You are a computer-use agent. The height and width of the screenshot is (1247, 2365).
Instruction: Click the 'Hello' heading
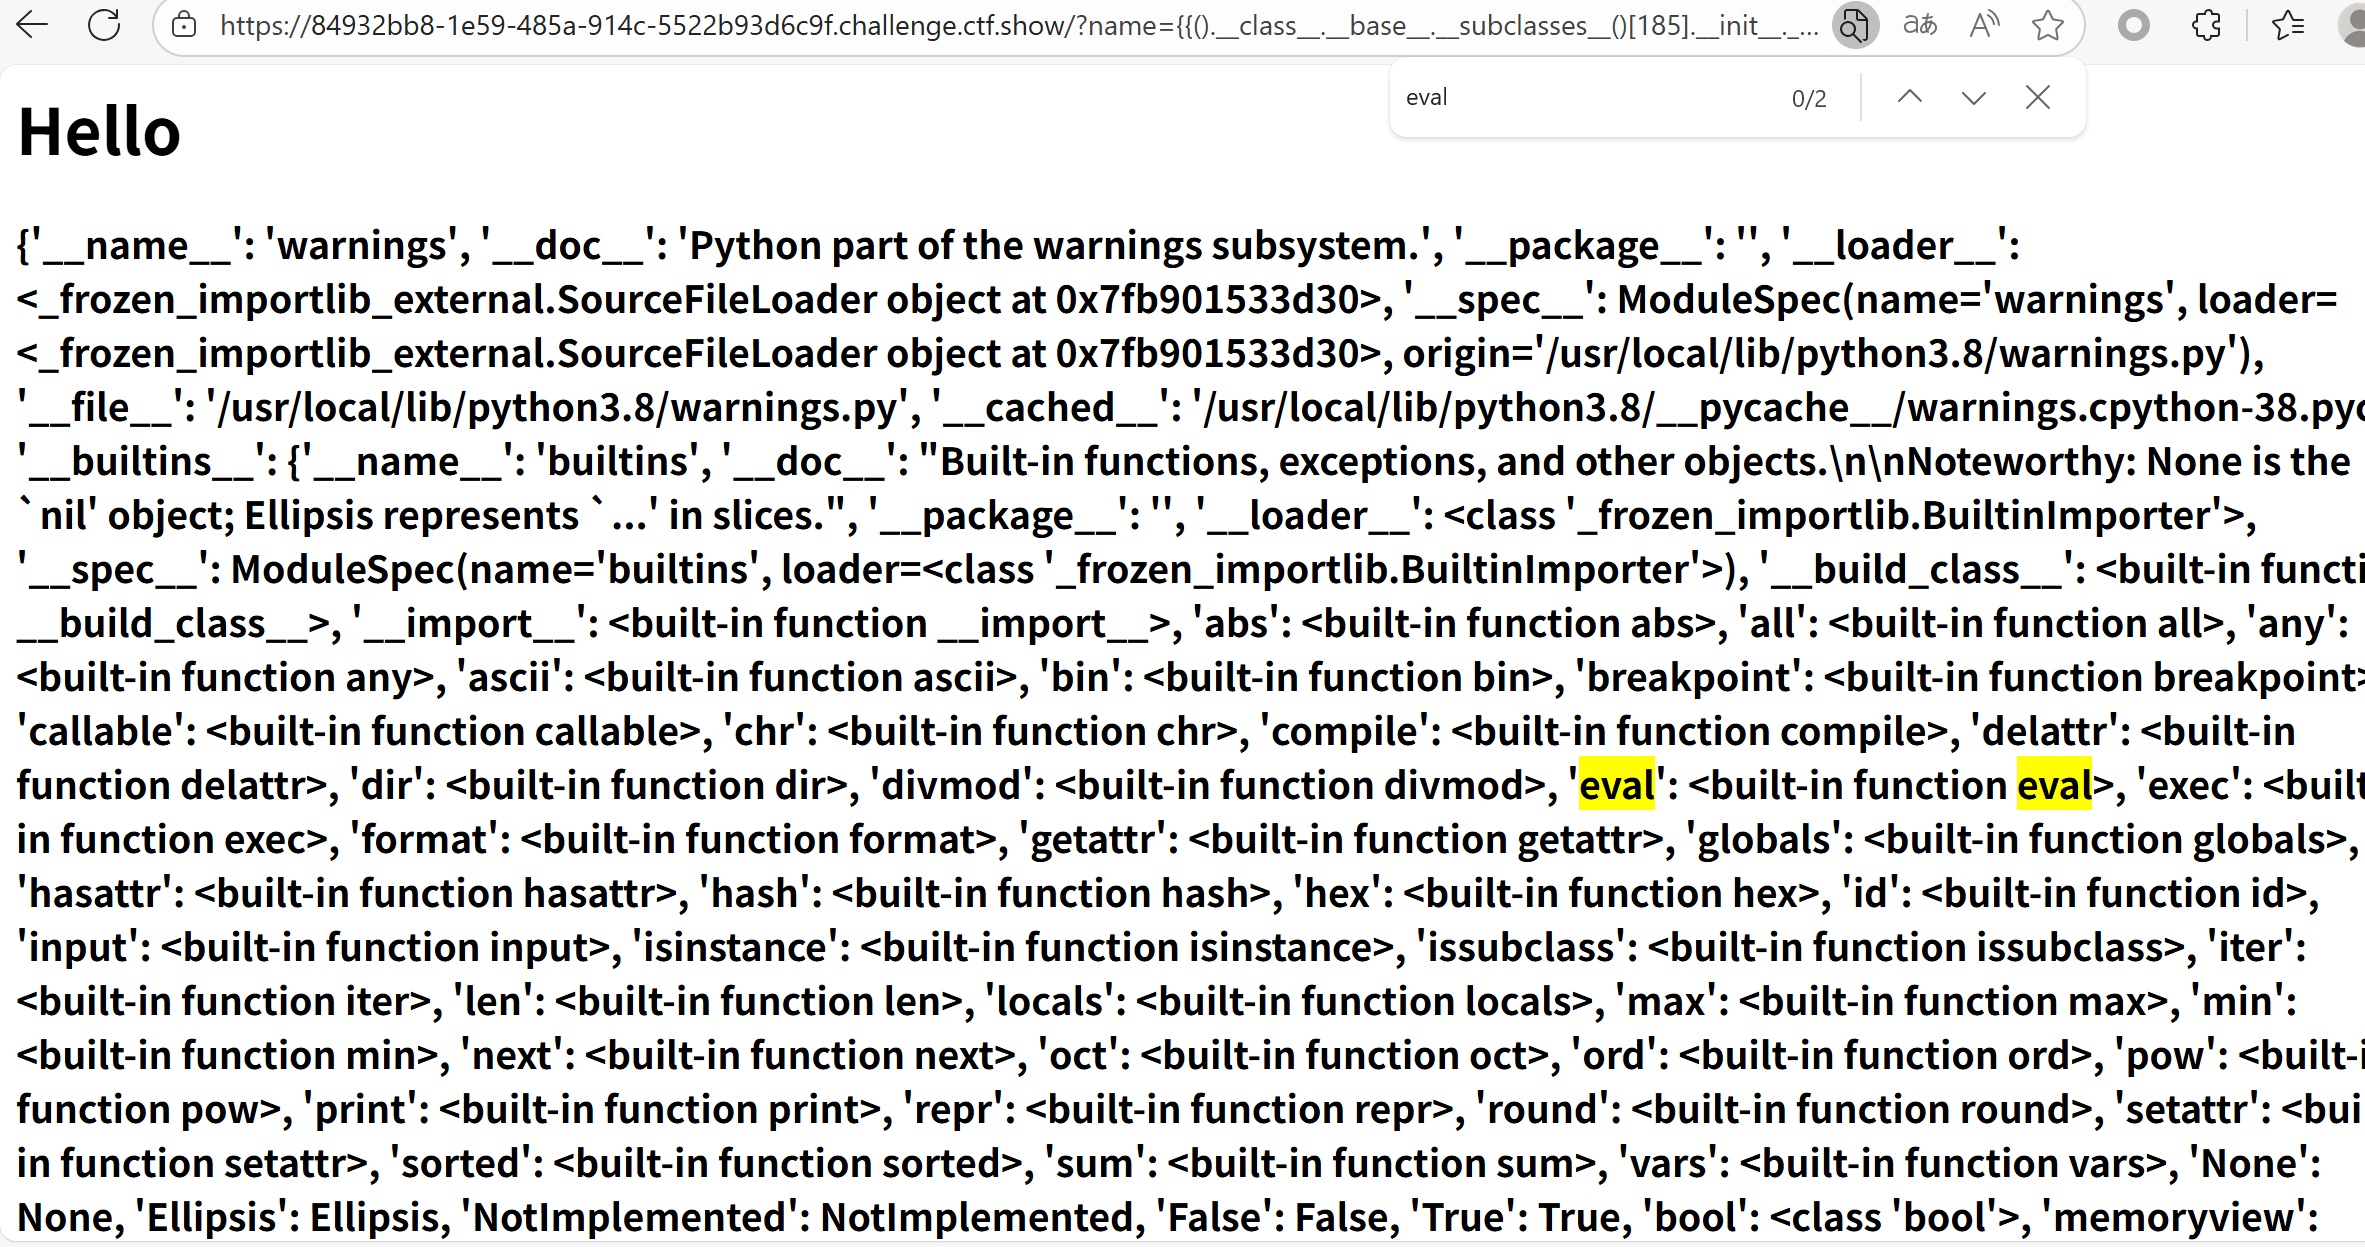[99, 132]
